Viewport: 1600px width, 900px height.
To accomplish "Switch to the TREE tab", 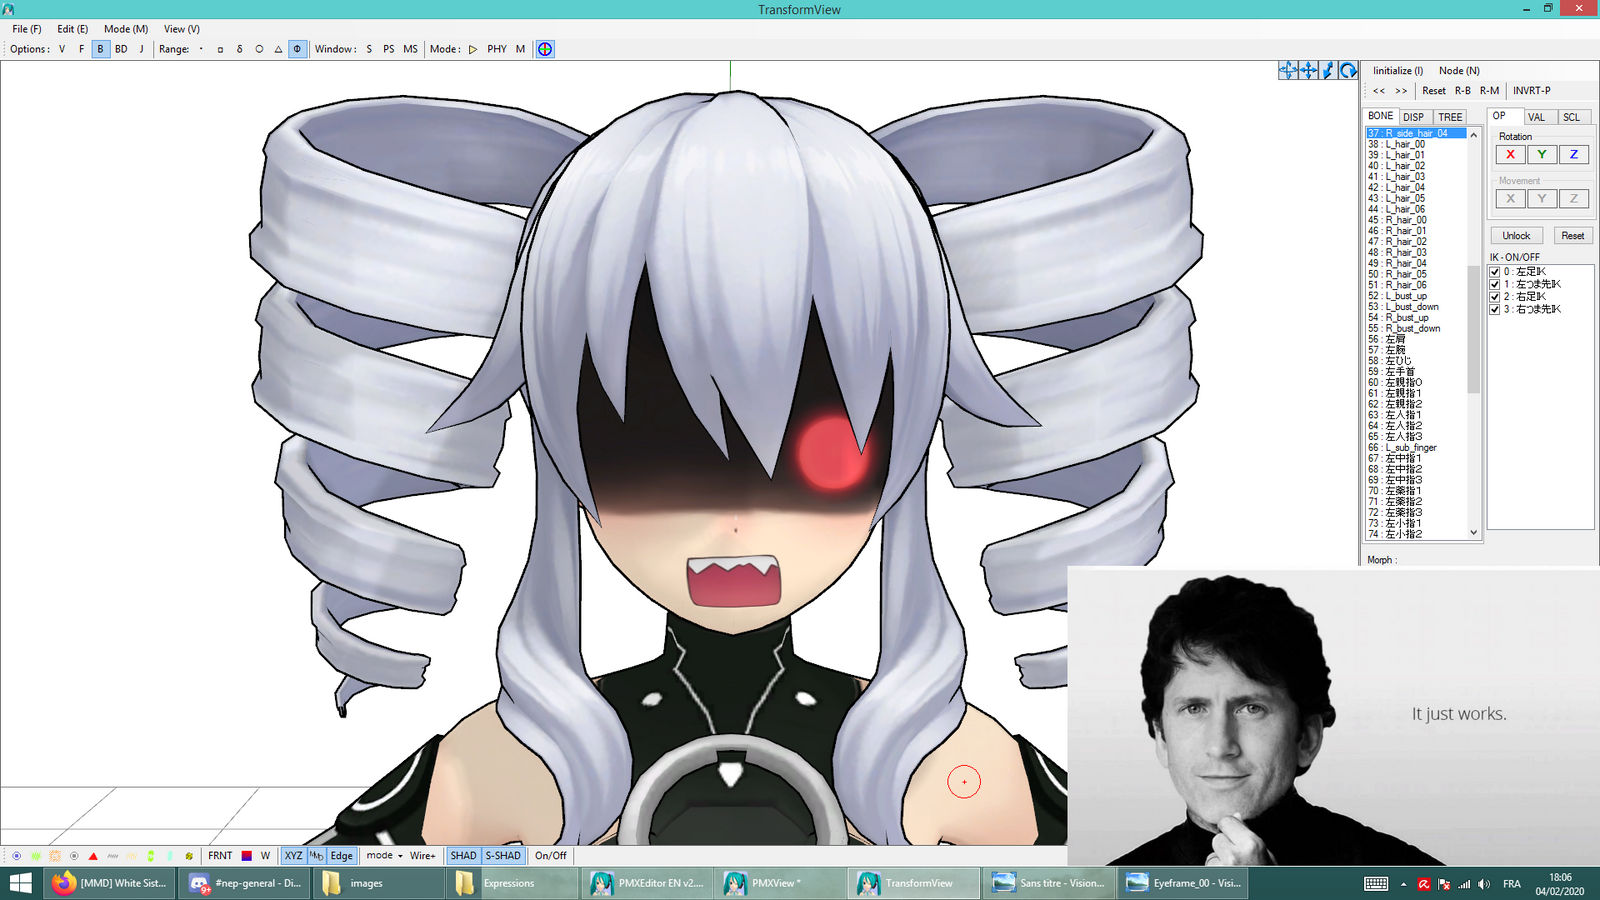I will coord(1450,117).
